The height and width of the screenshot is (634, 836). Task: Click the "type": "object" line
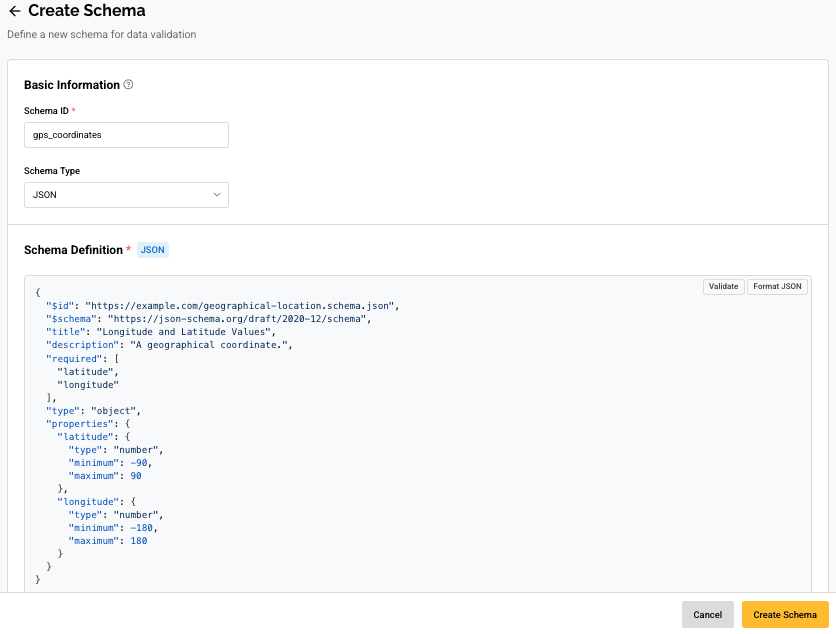(x=93, y=411)
